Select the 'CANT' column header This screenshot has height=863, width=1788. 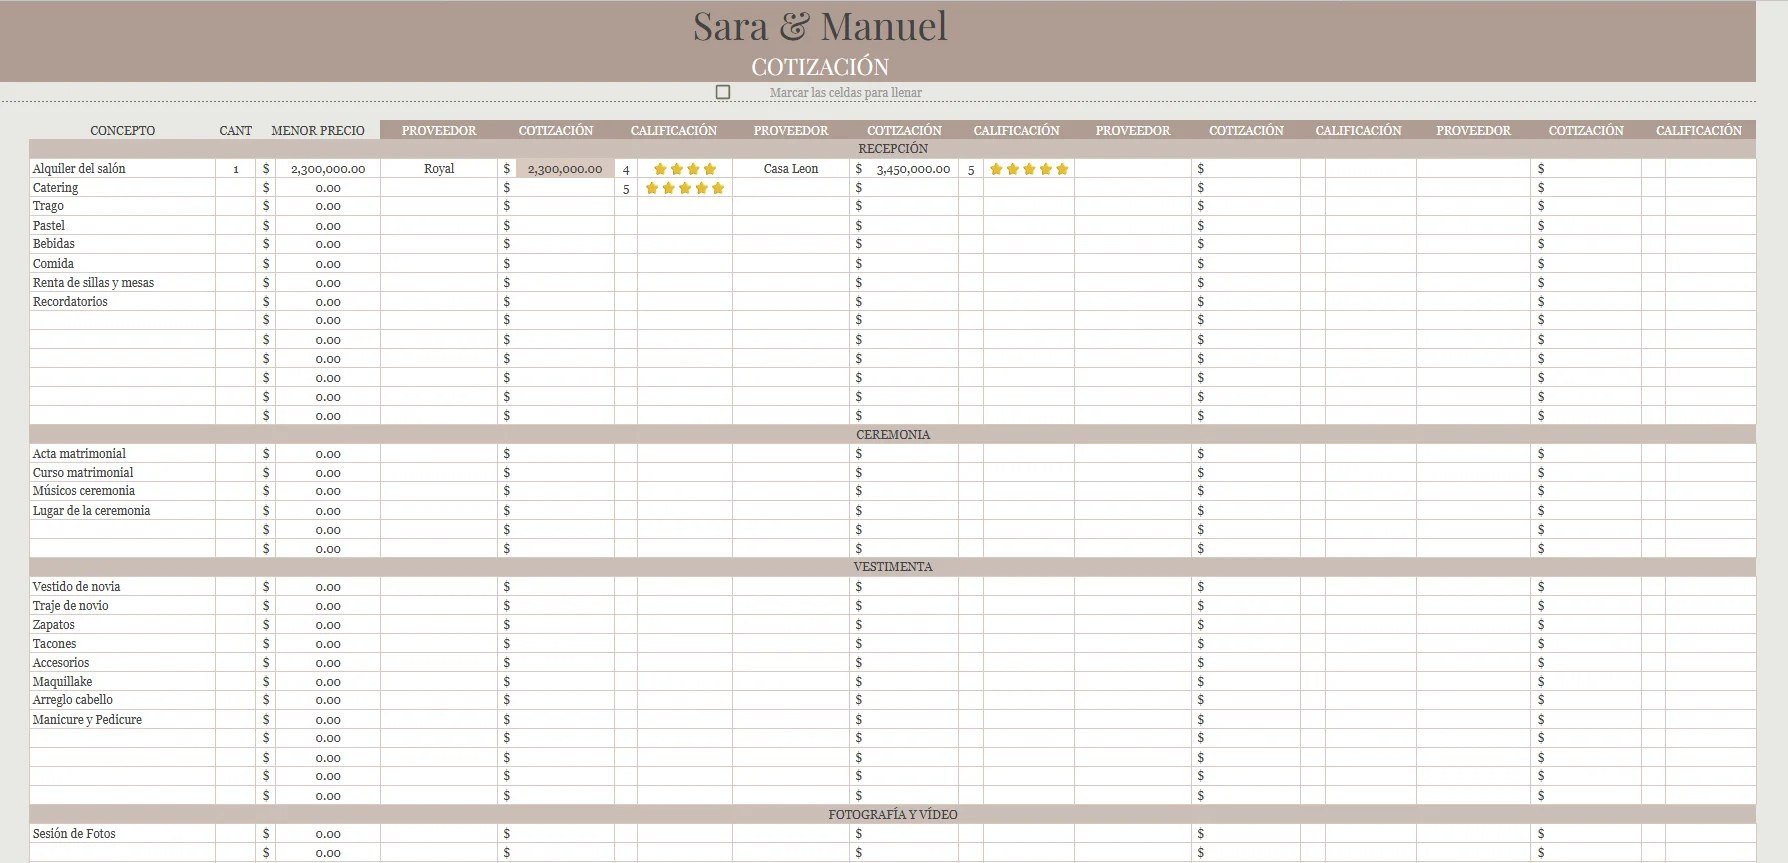point(236,131)
